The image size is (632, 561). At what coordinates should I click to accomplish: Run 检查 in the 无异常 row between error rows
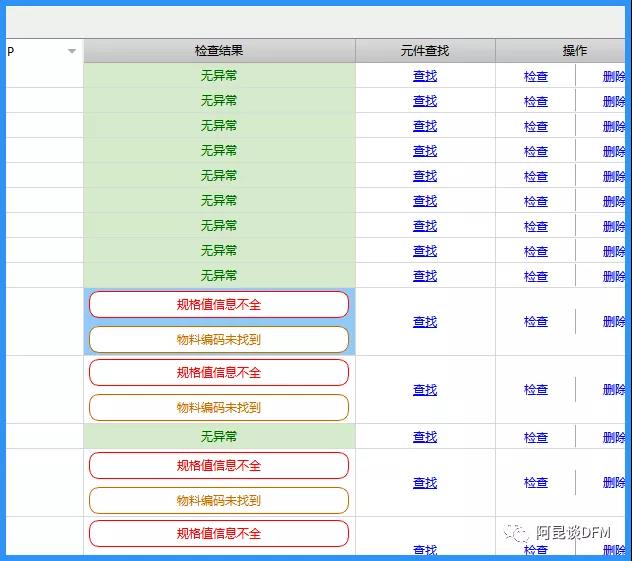click(x=536, y=437)
